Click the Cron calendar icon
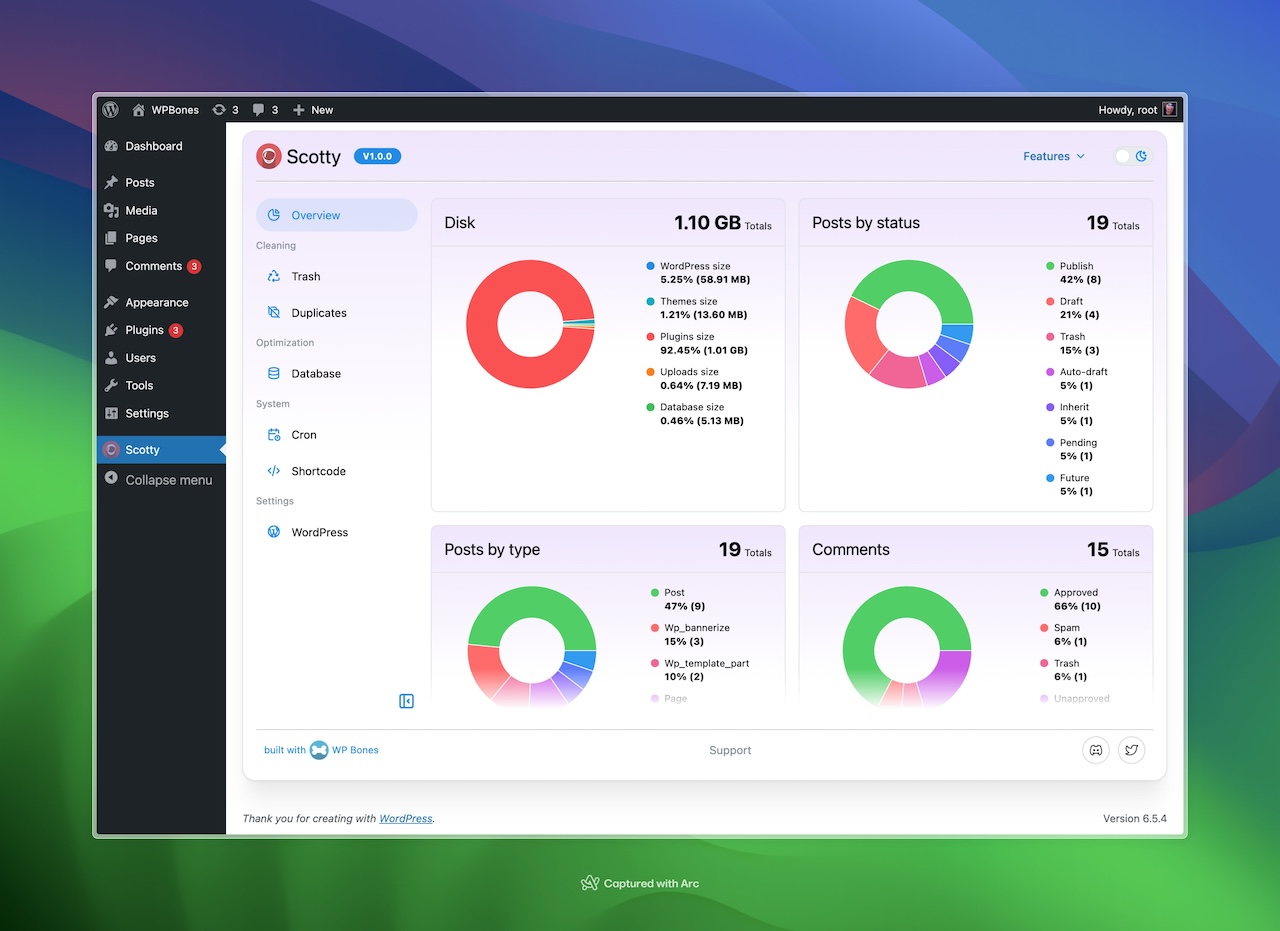The image size is (1280, 931). pyautogui.click(x=274, y=435)
